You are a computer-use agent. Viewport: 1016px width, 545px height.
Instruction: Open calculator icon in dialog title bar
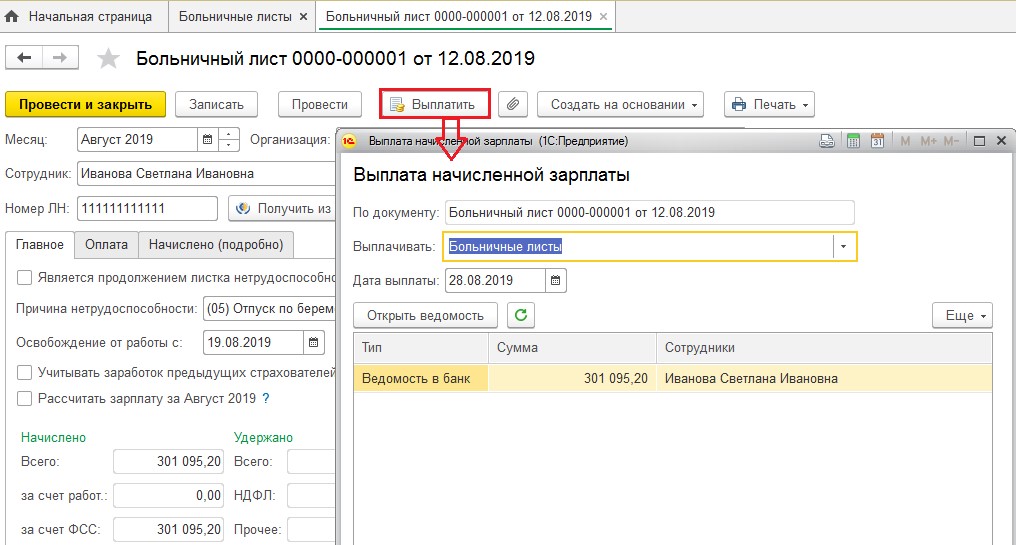point(853,141)
